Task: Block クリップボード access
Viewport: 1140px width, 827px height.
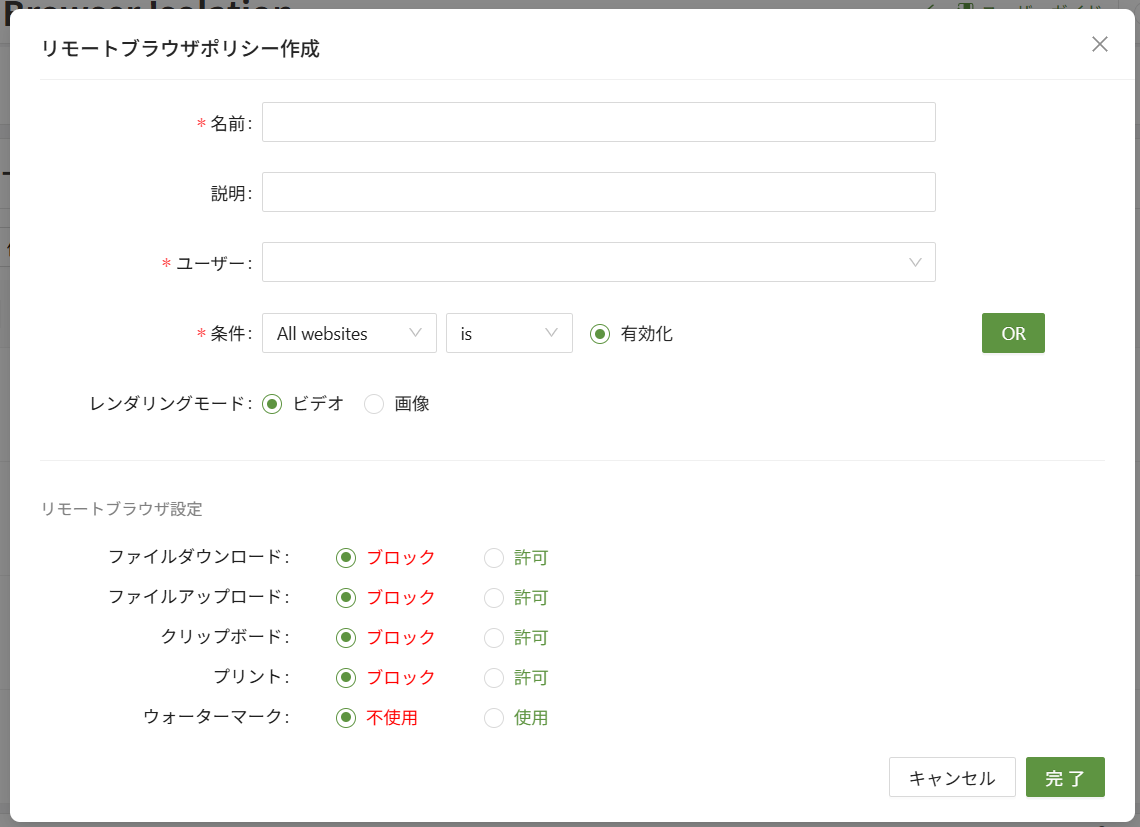Action: (346, 638)
